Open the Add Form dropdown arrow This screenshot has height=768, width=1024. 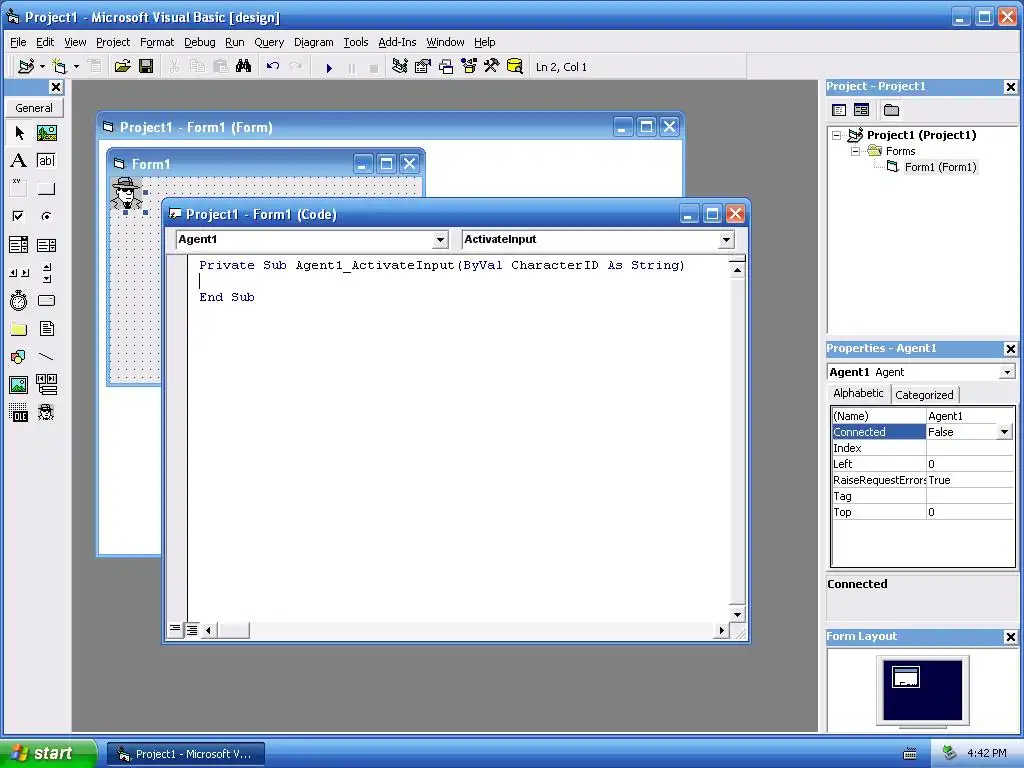coord(76,67)
